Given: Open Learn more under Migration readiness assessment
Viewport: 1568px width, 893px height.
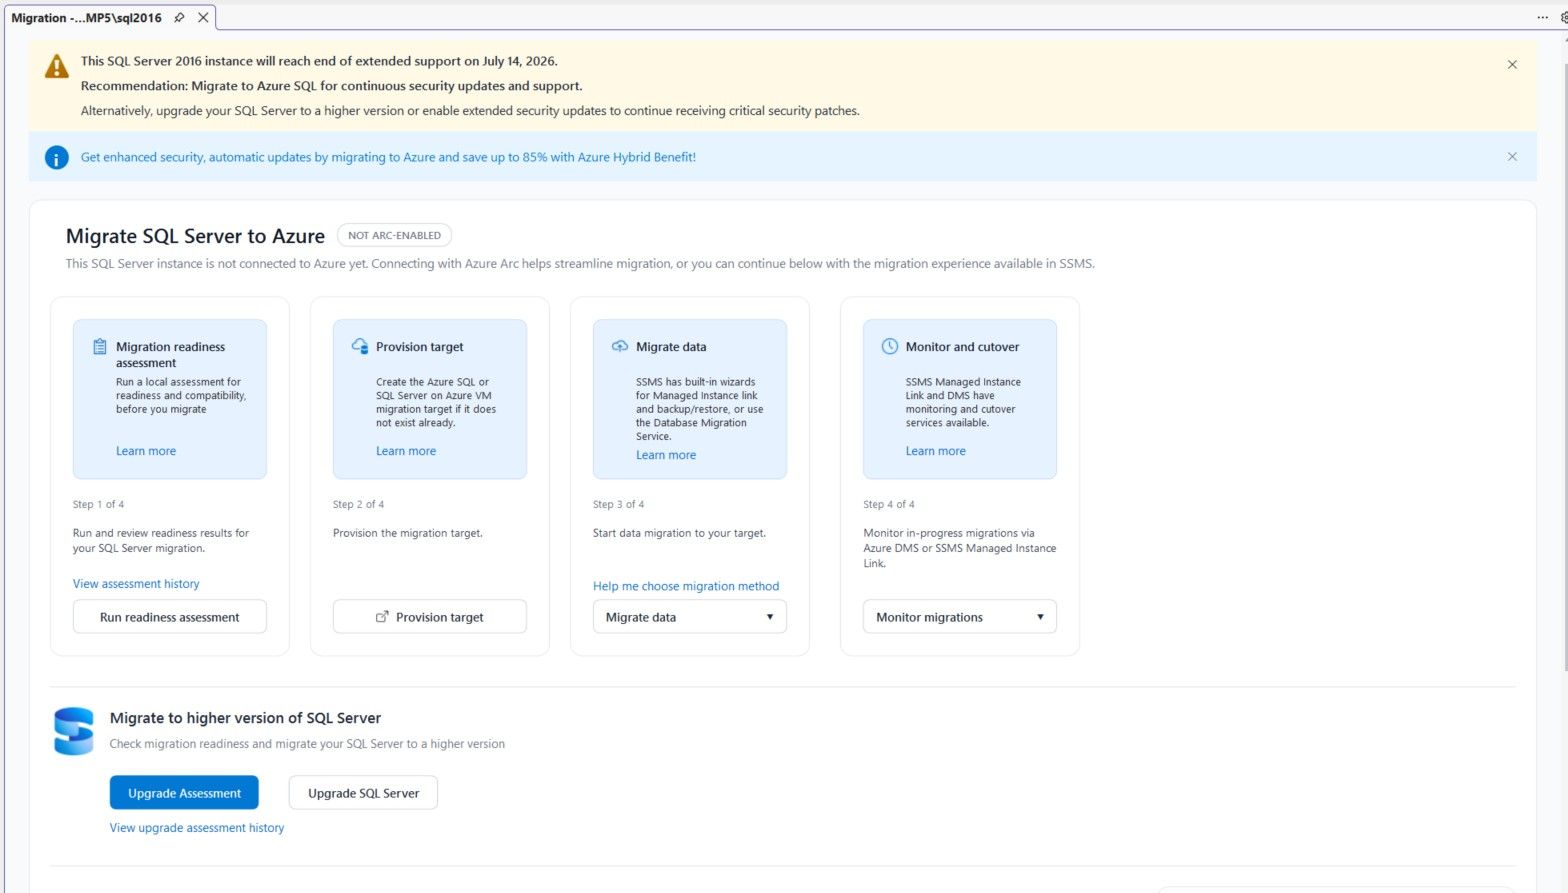Looking at the screenshot, I should (146, 451).
